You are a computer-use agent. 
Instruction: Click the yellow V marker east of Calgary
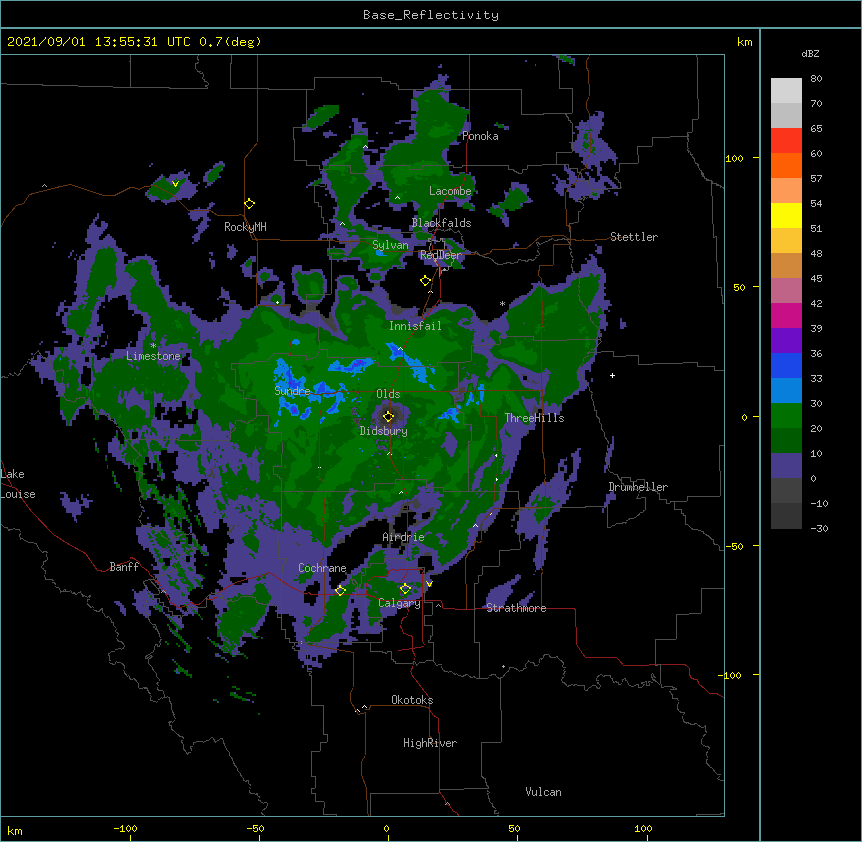point(429,584)
